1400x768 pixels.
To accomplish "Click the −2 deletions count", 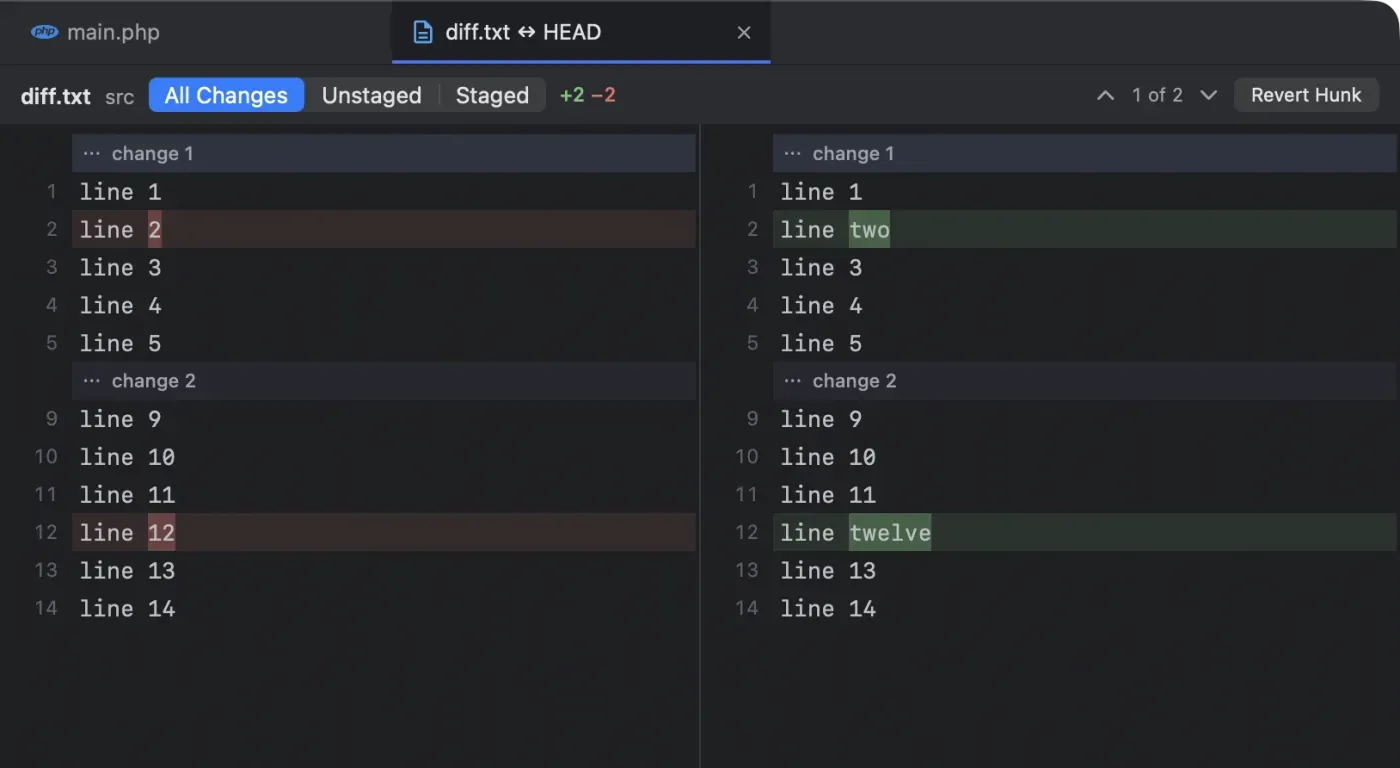I will 603,95.
